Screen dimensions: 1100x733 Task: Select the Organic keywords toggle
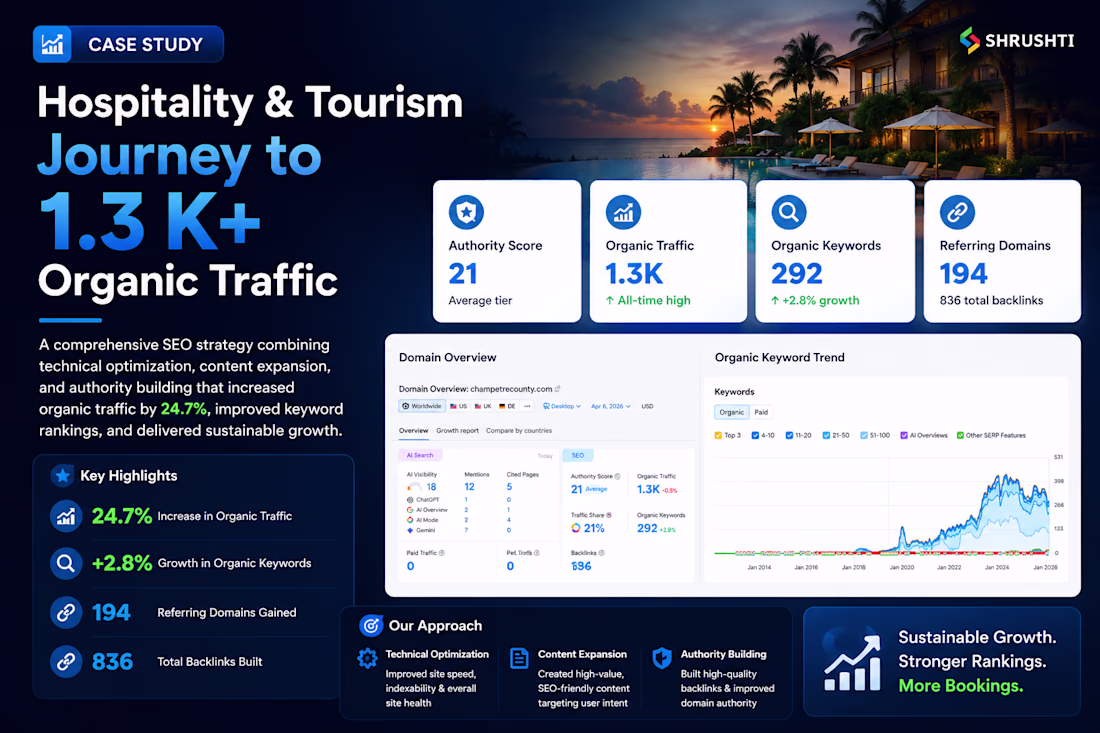point(732,412)
